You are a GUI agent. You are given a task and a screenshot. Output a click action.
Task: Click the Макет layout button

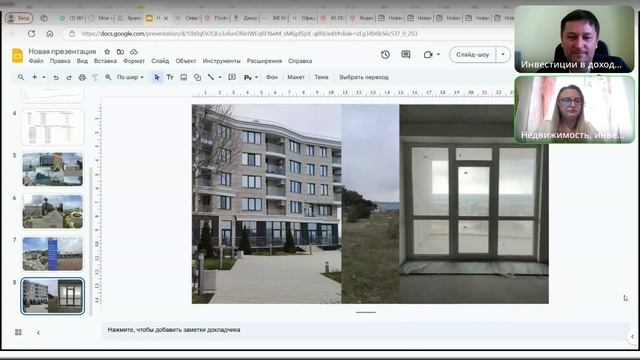pyautogui.click(x=296, y=77)
